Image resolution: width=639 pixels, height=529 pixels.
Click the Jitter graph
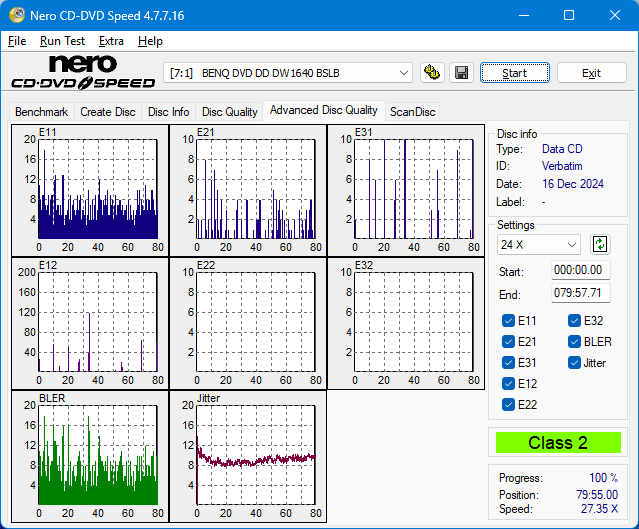tap(248, 456)
